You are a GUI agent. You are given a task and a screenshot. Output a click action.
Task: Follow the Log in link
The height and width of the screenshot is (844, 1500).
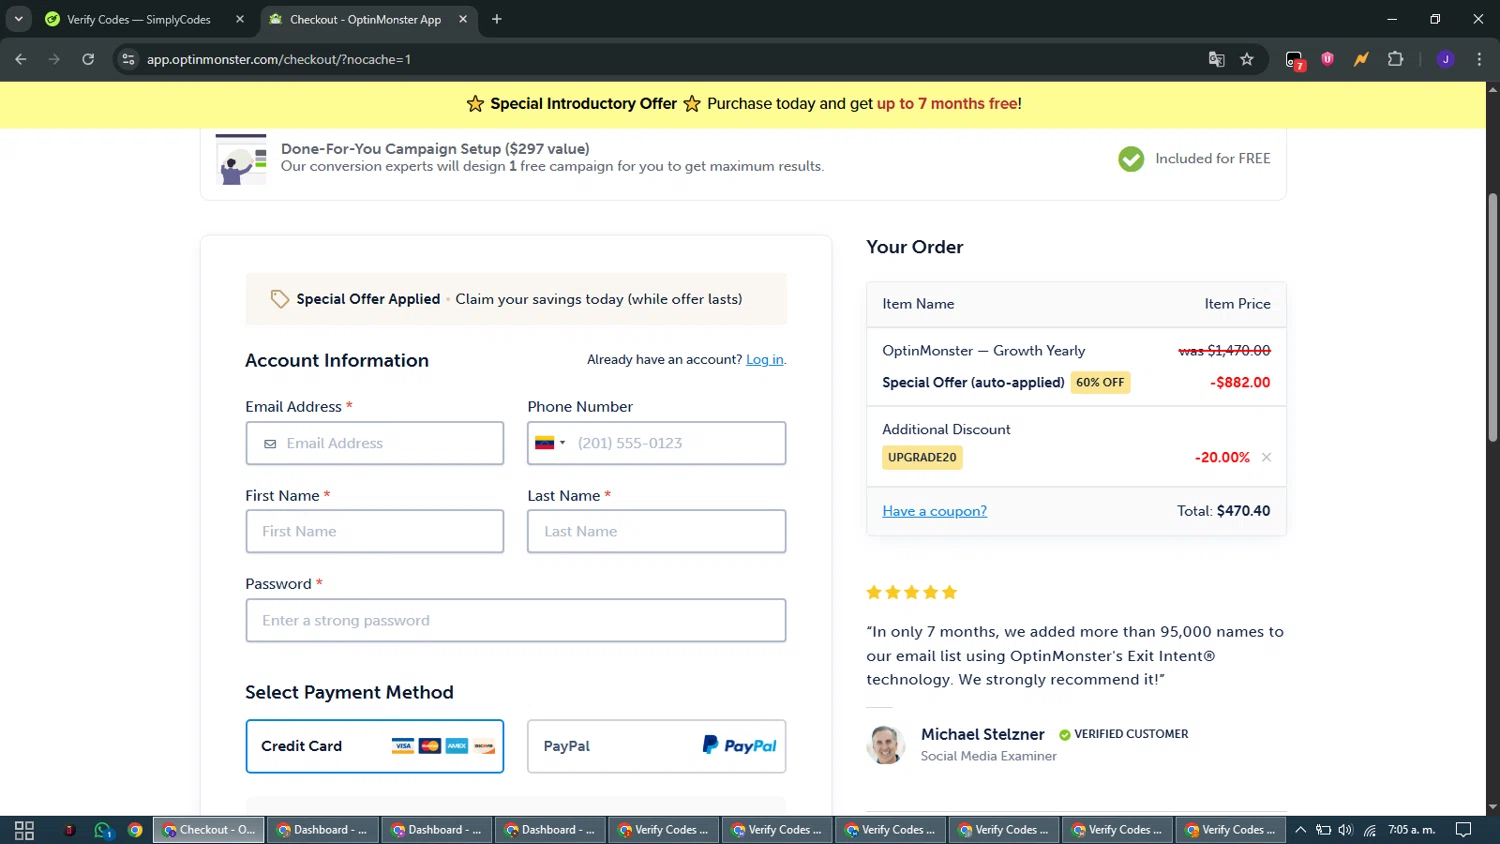pyautogui.click(x=765, y=359)
